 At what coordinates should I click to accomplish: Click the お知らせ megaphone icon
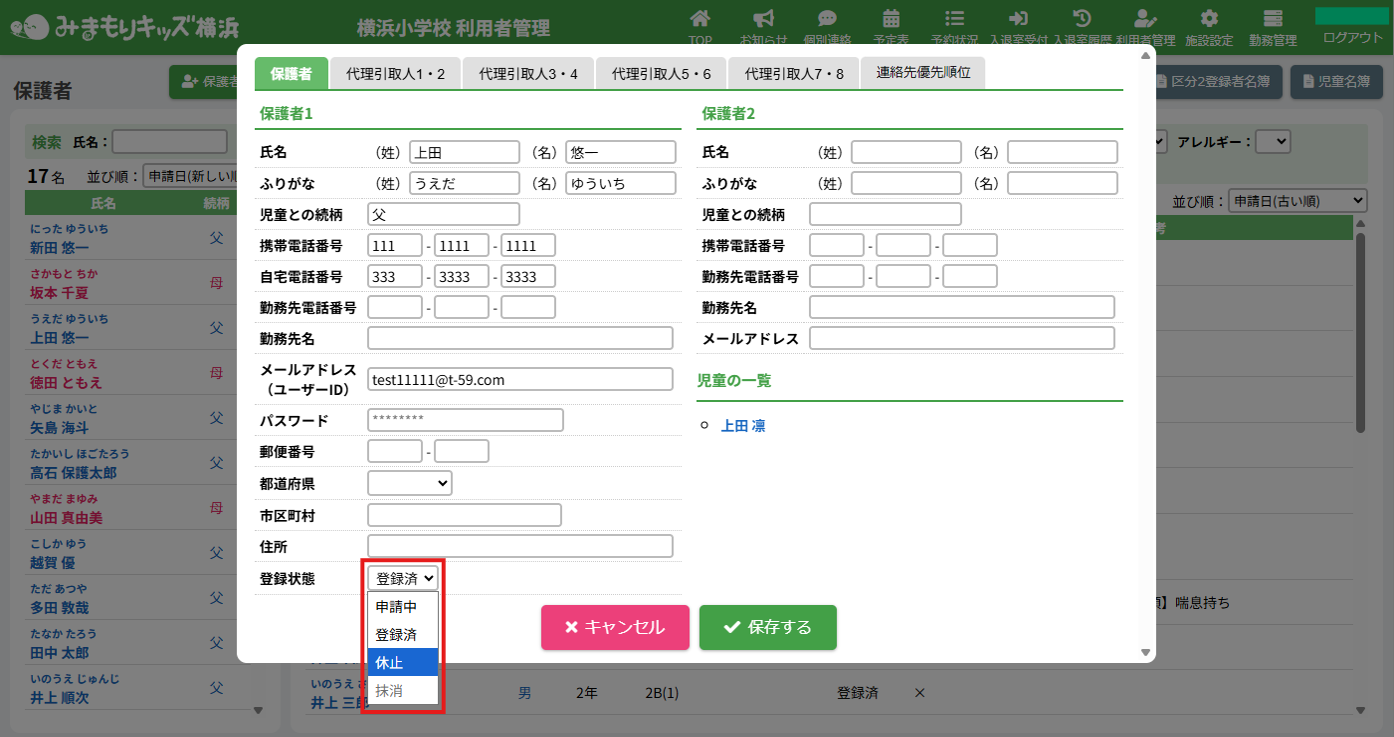[x=763, y=20]
